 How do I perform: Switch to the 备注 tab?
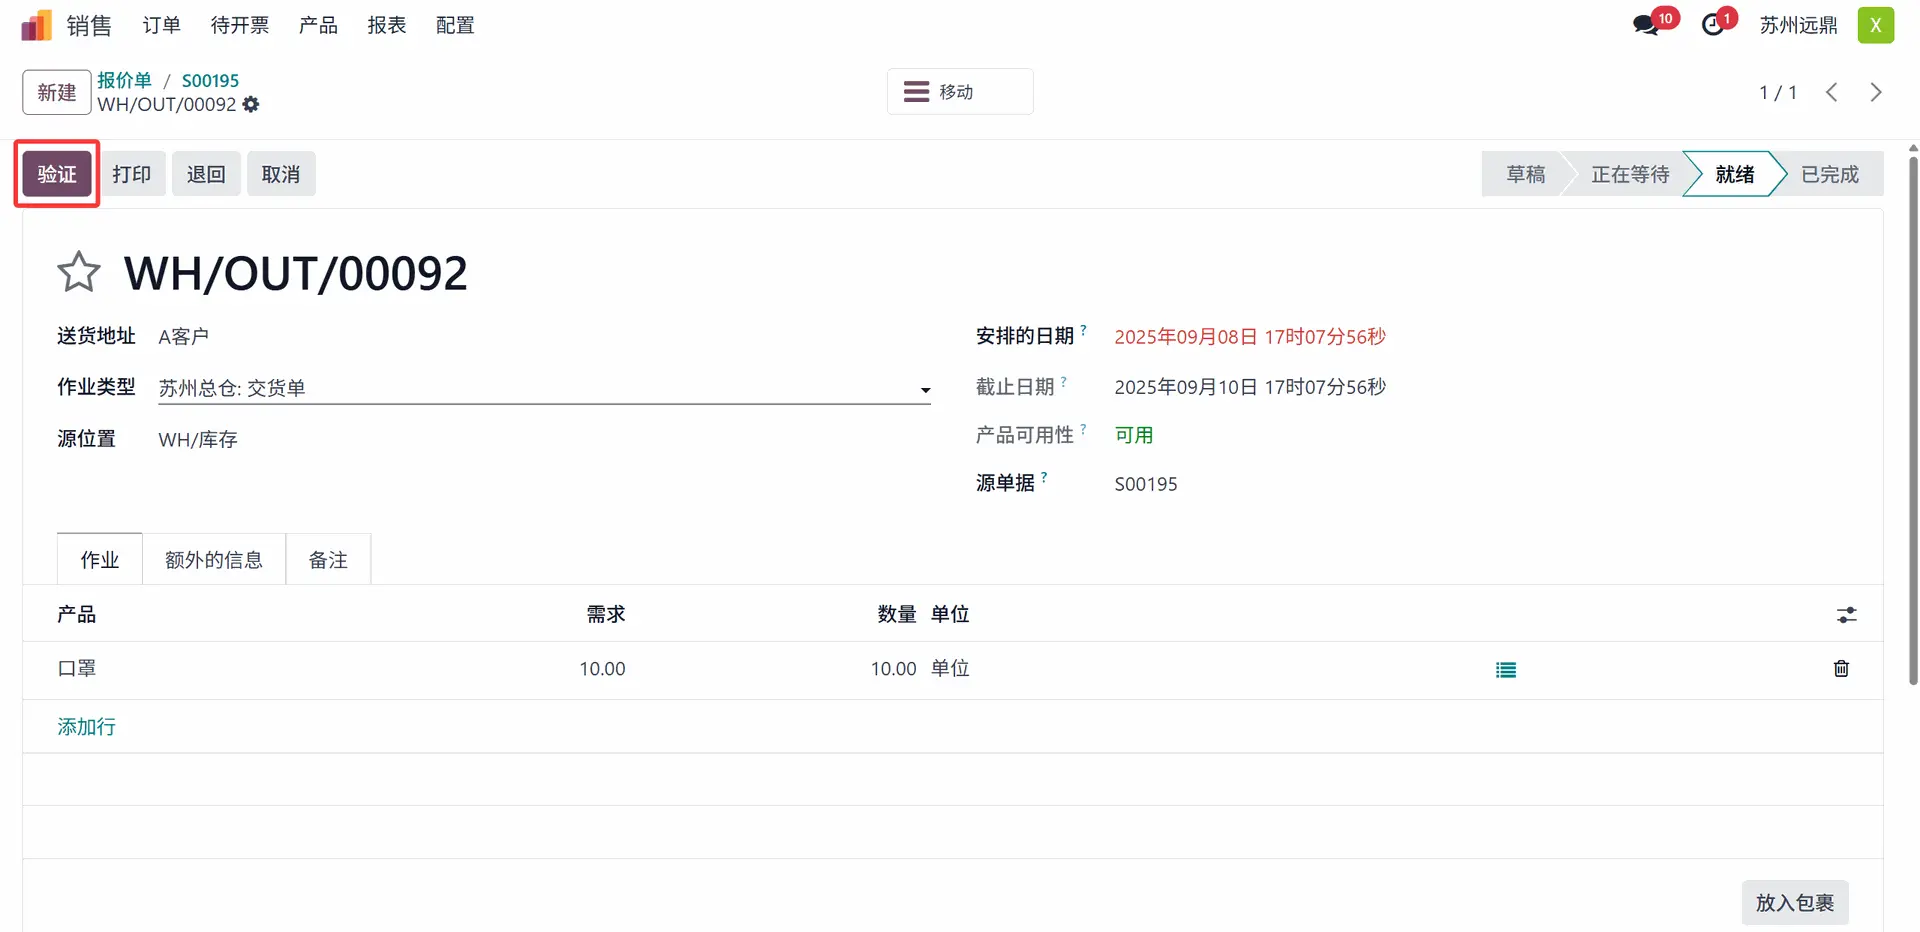coord(328,560)
